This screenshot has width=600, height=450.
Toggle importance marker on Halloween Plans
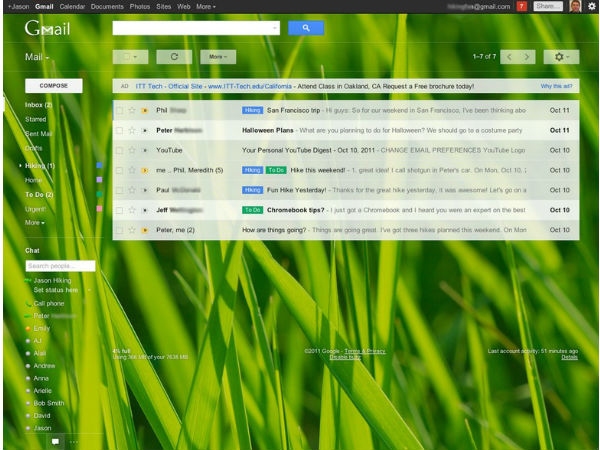pyautogui.click(x=145, y=130)
